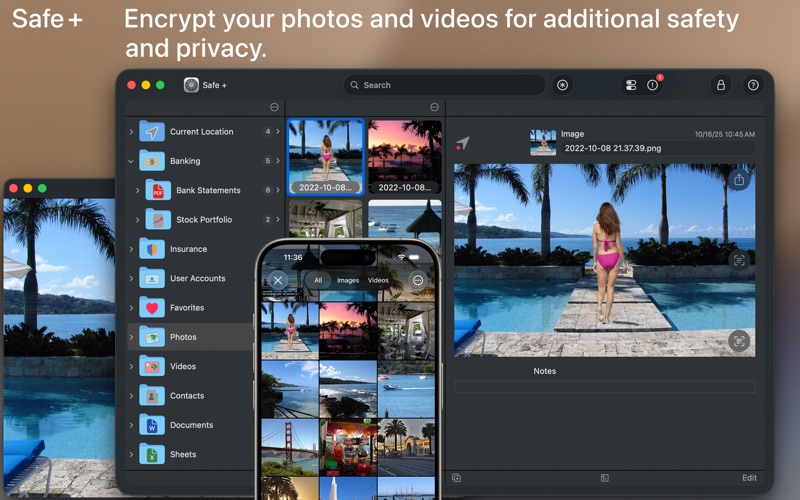Click in the Search field
The width and height of the screenshot is (800, 500).
coord(444,85)
